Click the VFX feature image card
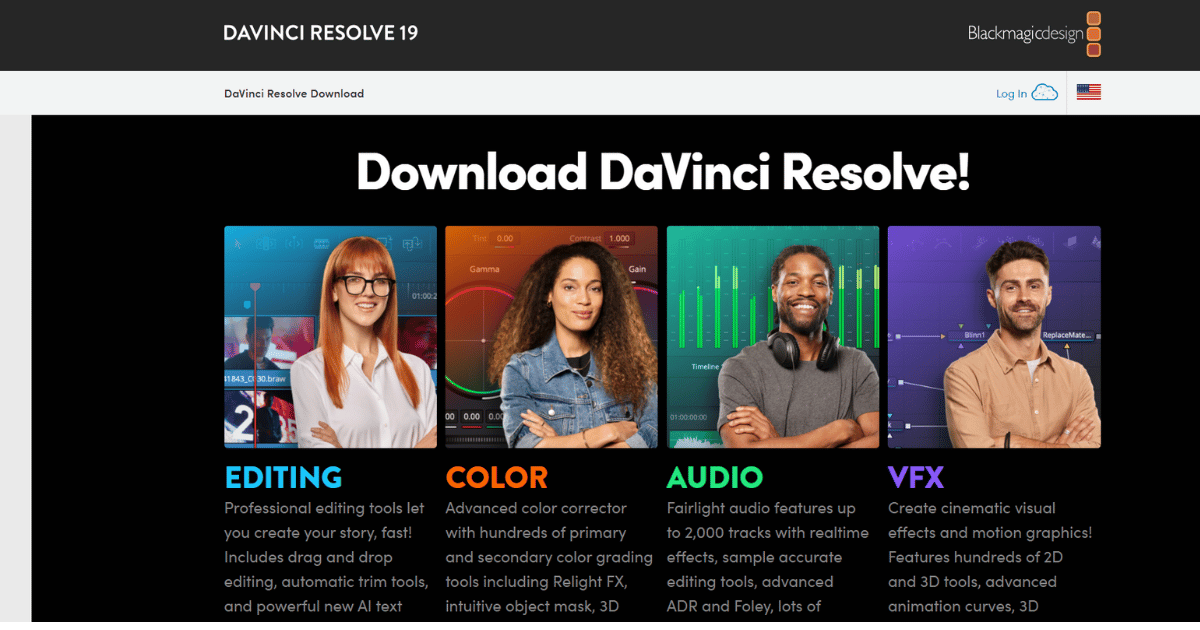The width and height of the screenshot is (1200, 630). click(x=994, y=336)
